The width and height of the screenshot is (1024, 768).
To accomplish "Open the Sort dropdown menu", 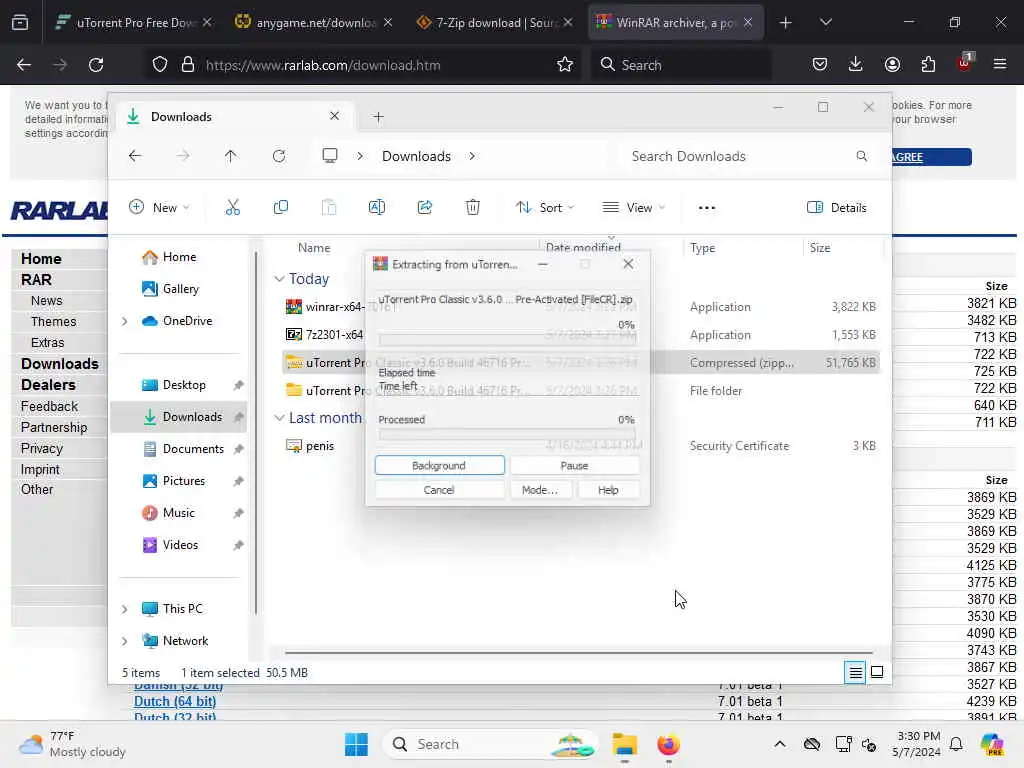I will coord(545,208).
